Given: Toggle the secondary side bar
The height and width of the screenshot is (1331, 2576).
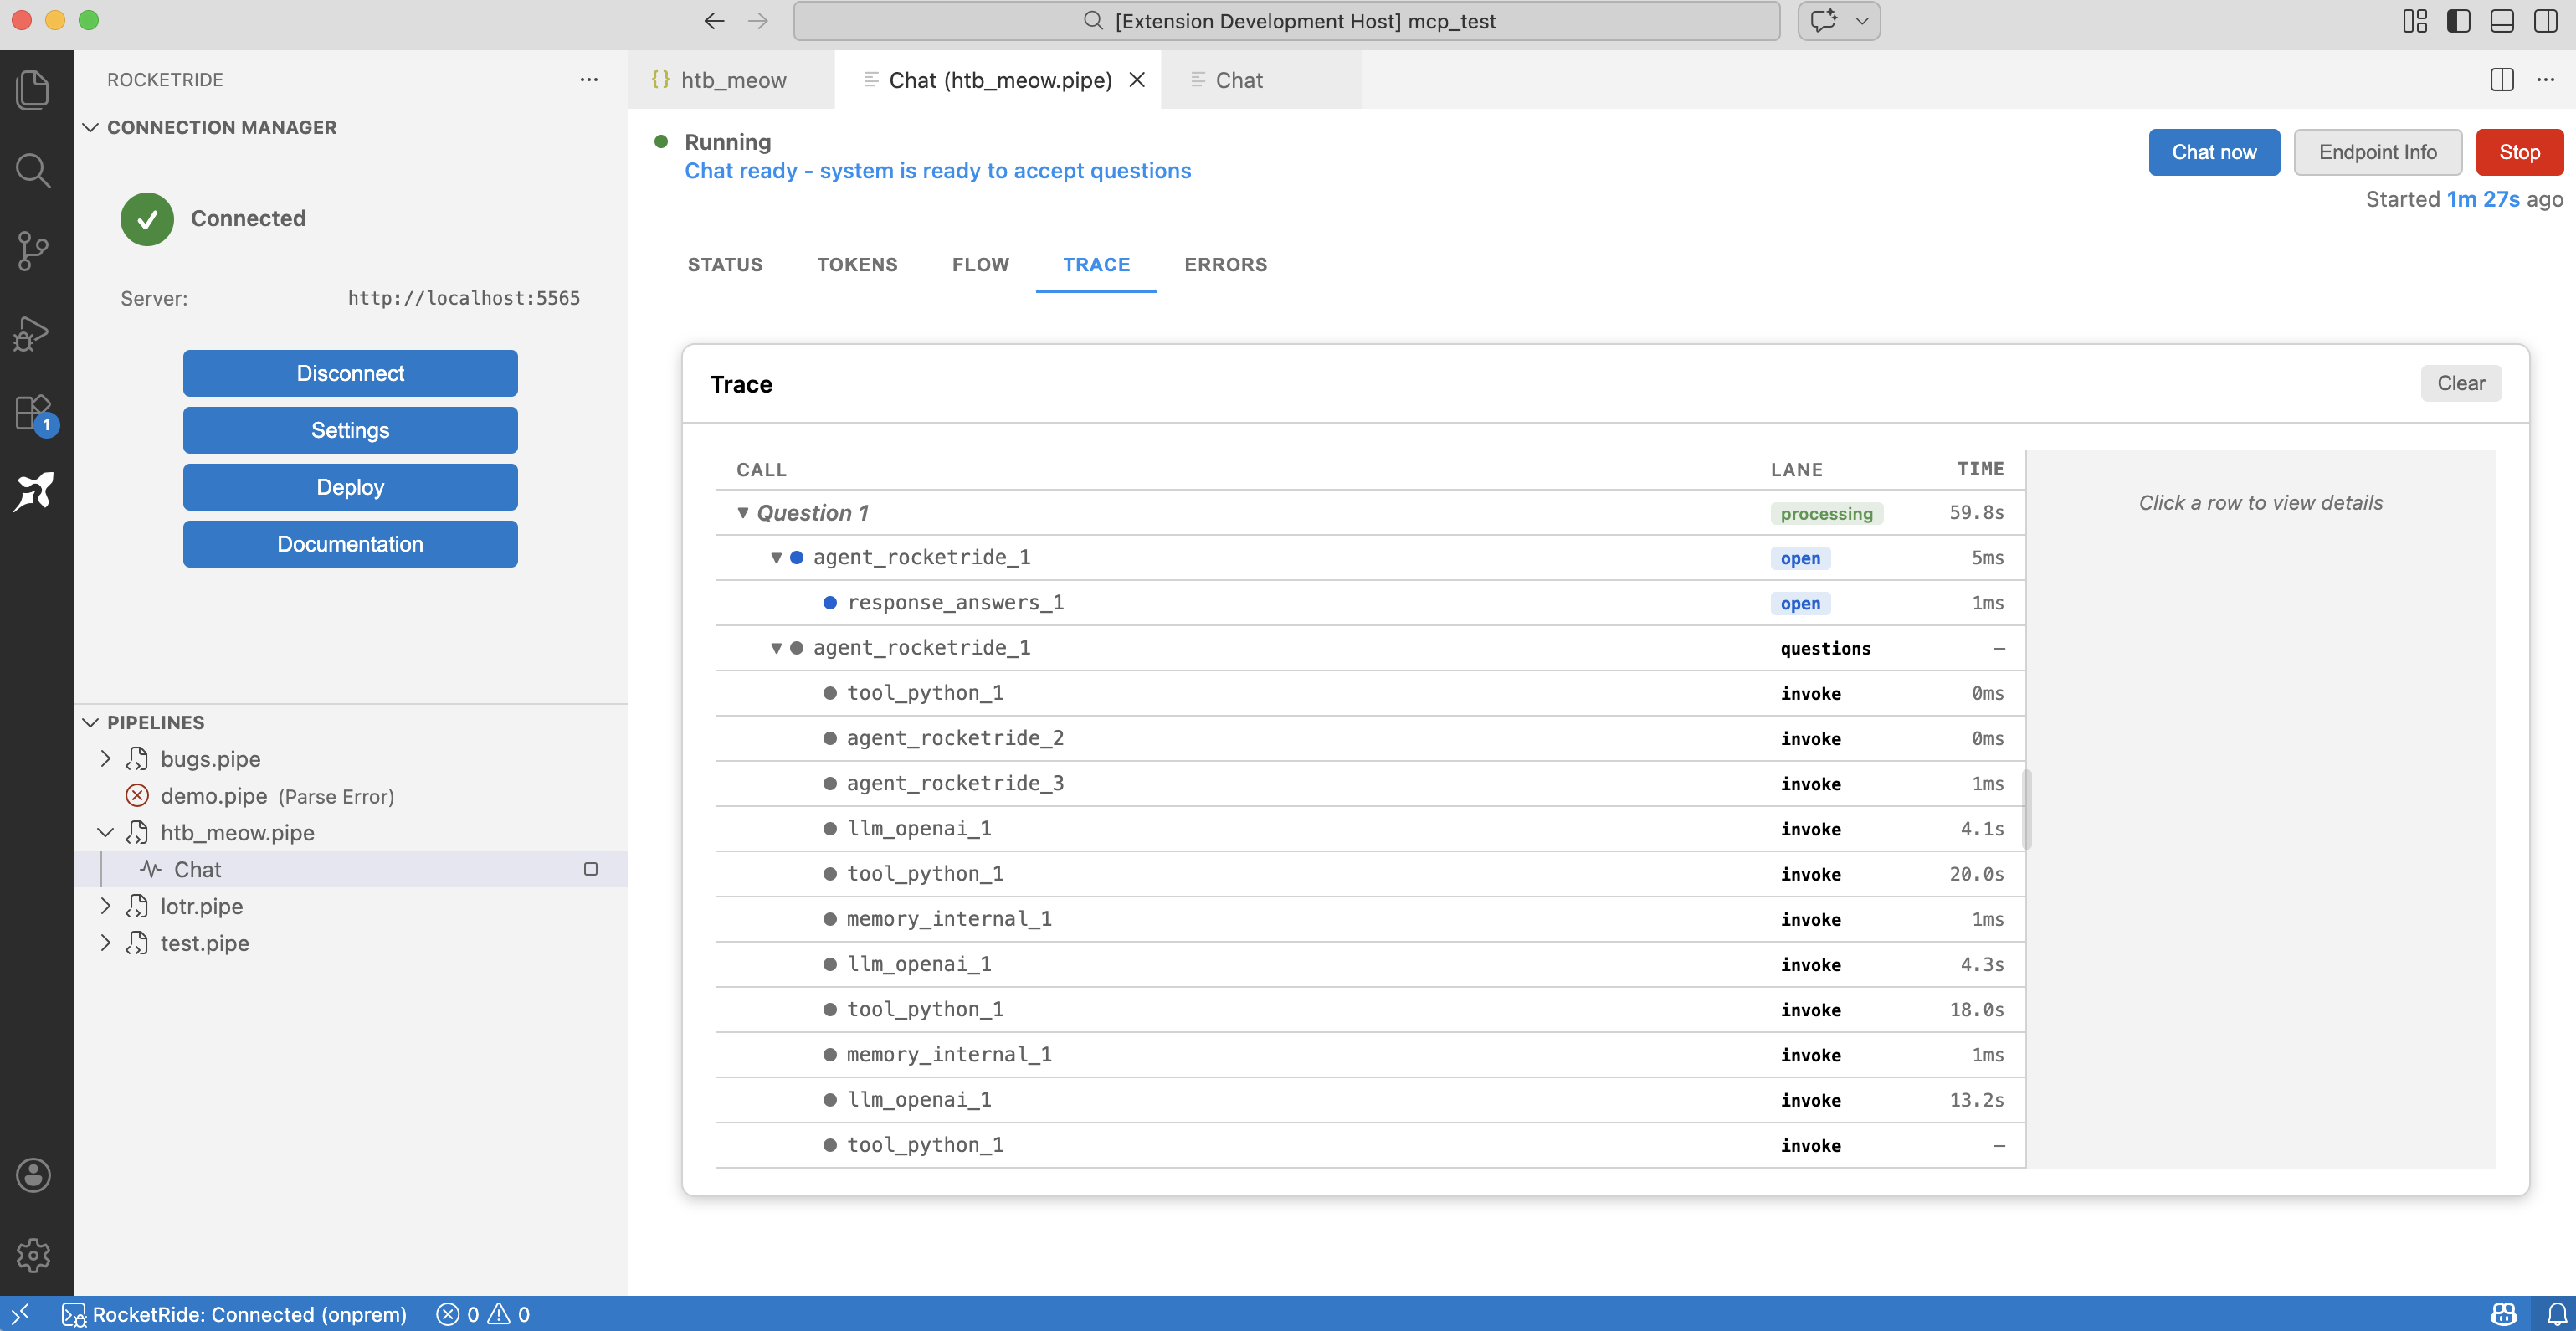Looking at the screenshot, I should click(x=2545, y=21).
